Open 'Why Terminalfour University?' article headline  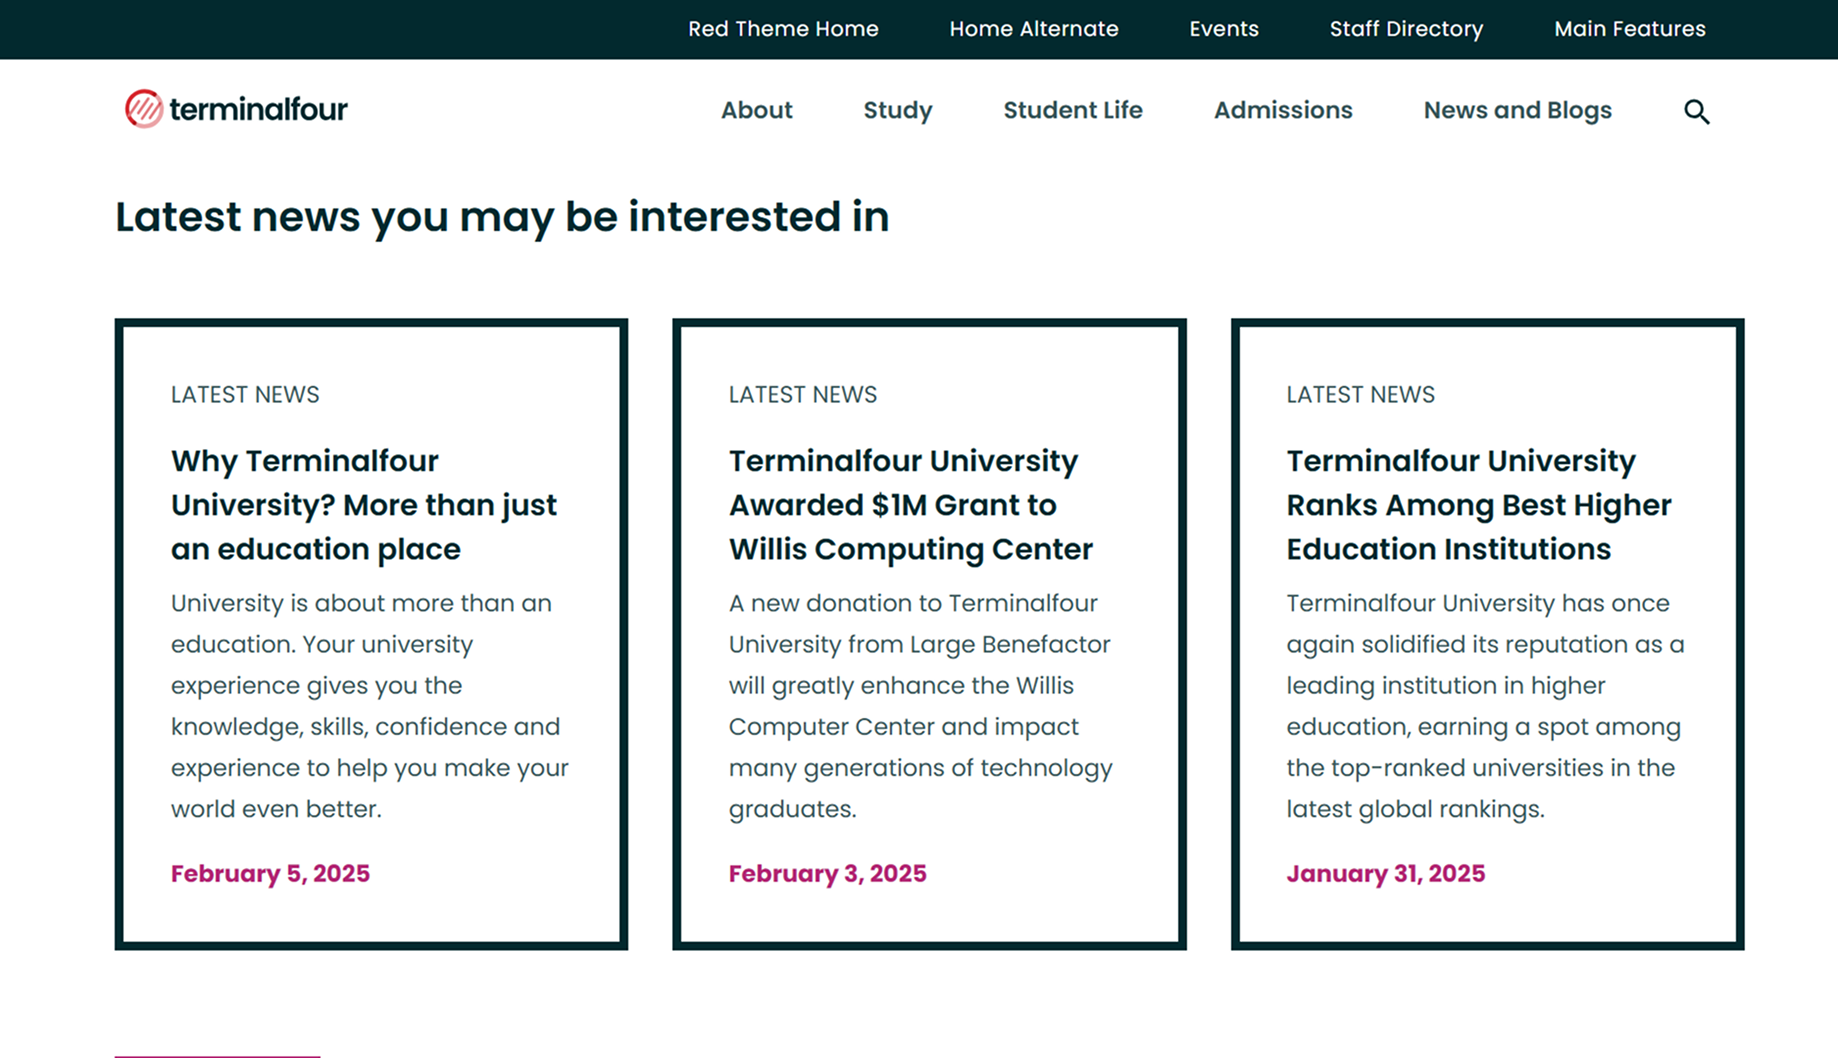click(x=363, y=505)
